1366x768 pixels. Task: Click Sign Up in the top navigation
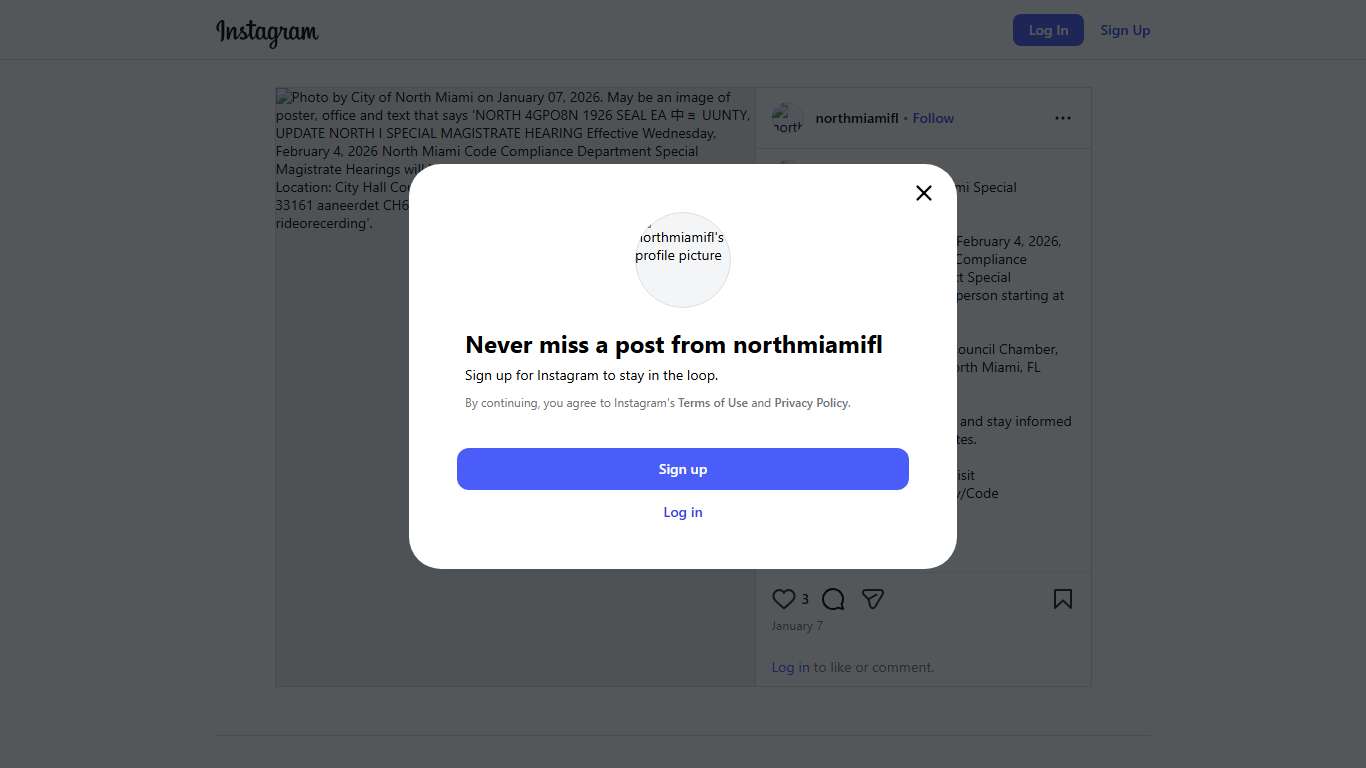(1125, 30)
